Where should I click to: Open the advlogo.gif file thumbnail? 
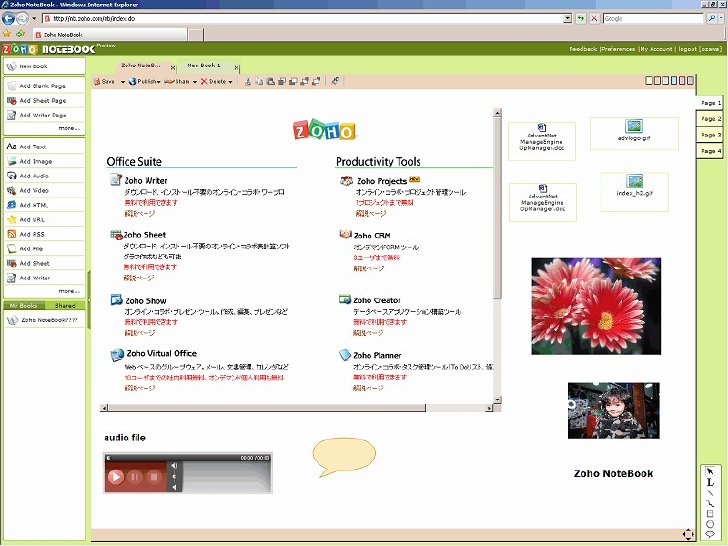pos(634,133)
